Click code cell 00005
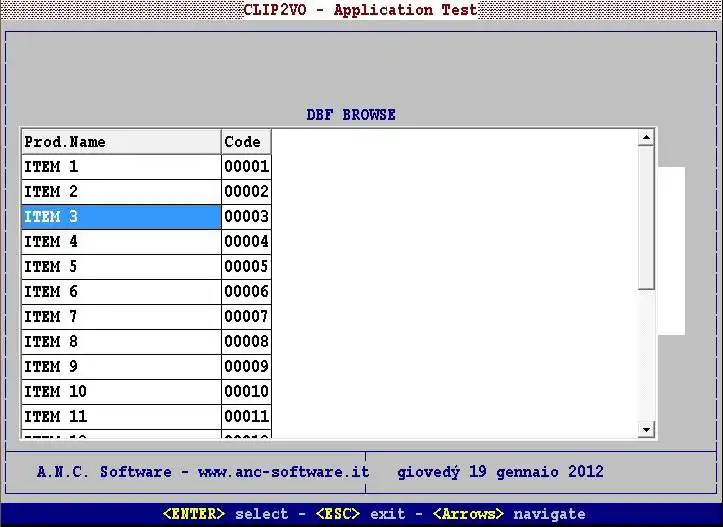 (246, 266)
